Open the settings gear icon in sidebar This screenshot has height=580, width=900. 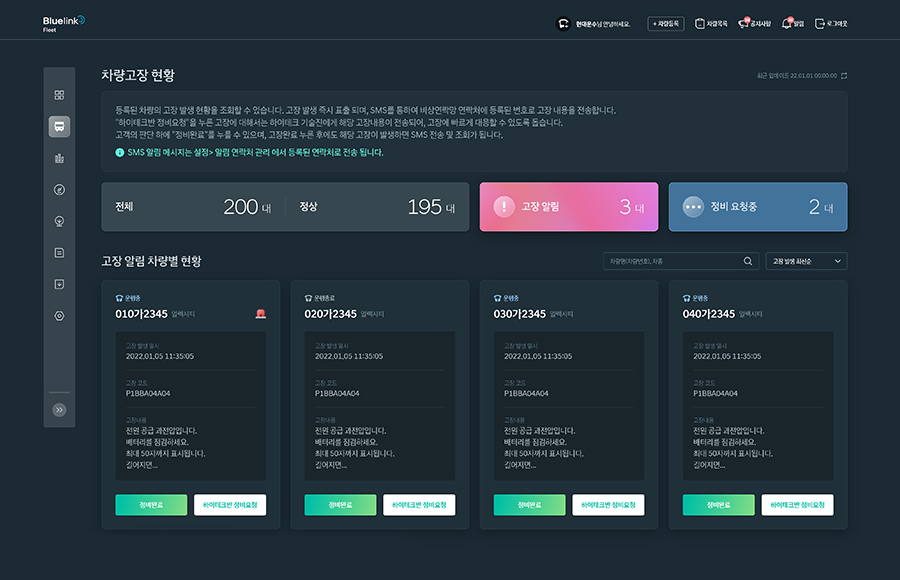[x=59, y=316]
